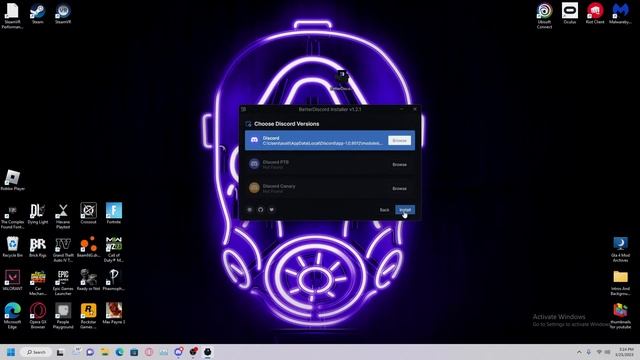Screen dimensions: 640x360
Task: Click the heart donate icon in installer
Action: (x=271, y=210)
